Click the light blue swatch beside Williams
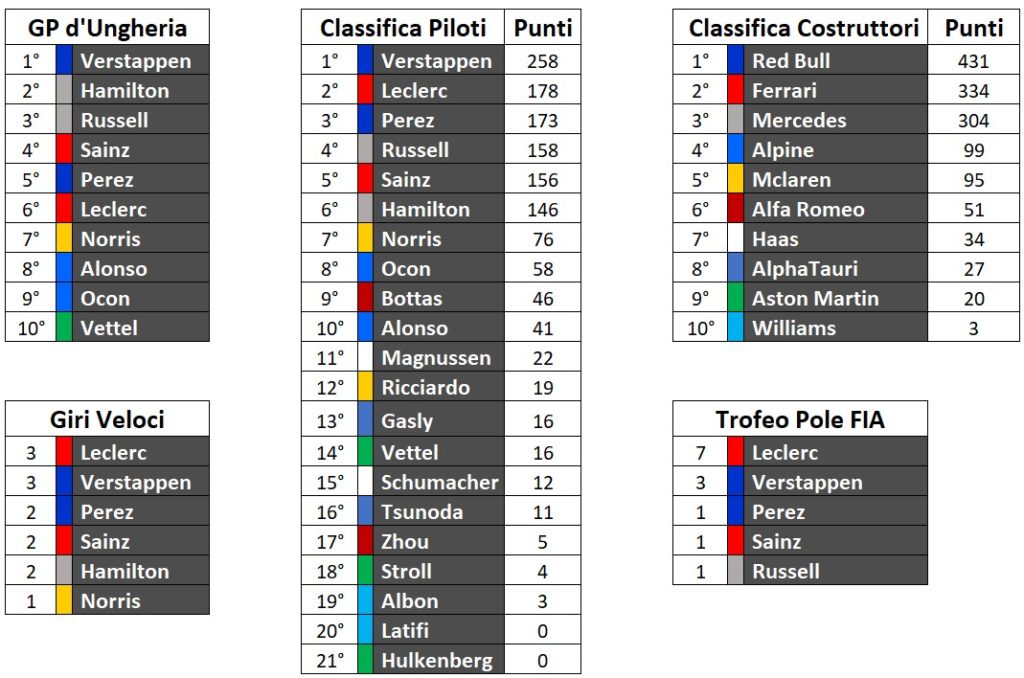Image resolution: width=1024 pixels, height=678 pixels. pos(735,328)
